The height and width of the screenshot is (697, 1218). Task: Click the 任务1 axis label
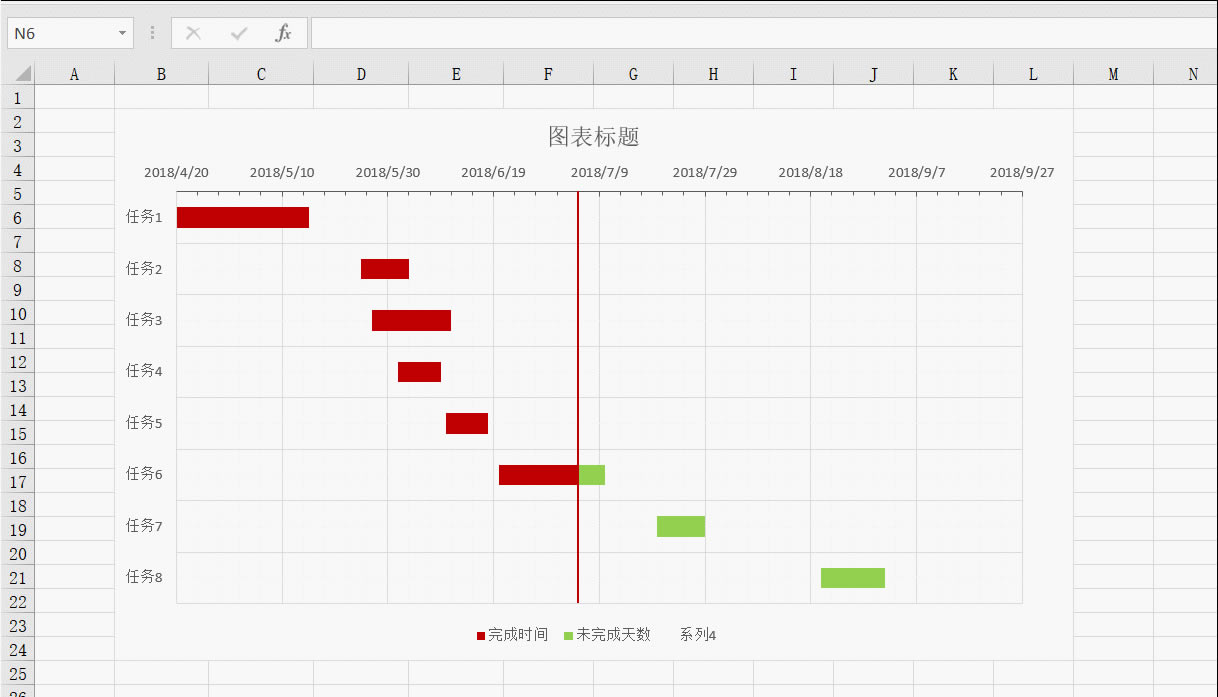[144, 217]
